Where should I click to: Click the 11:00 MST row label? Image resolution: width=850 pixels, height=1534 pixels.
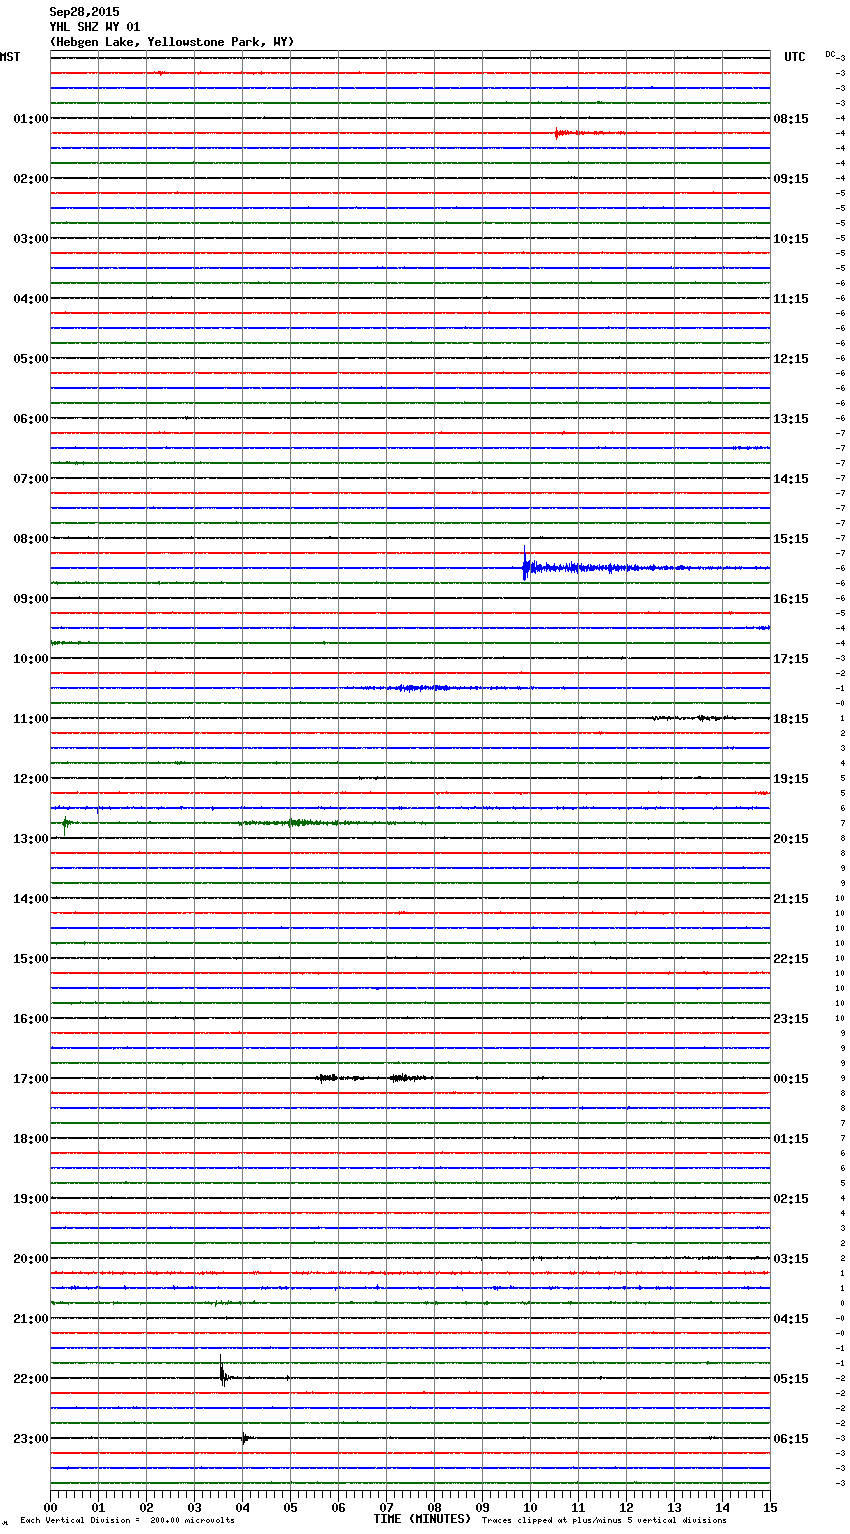[x=31, y=719]
